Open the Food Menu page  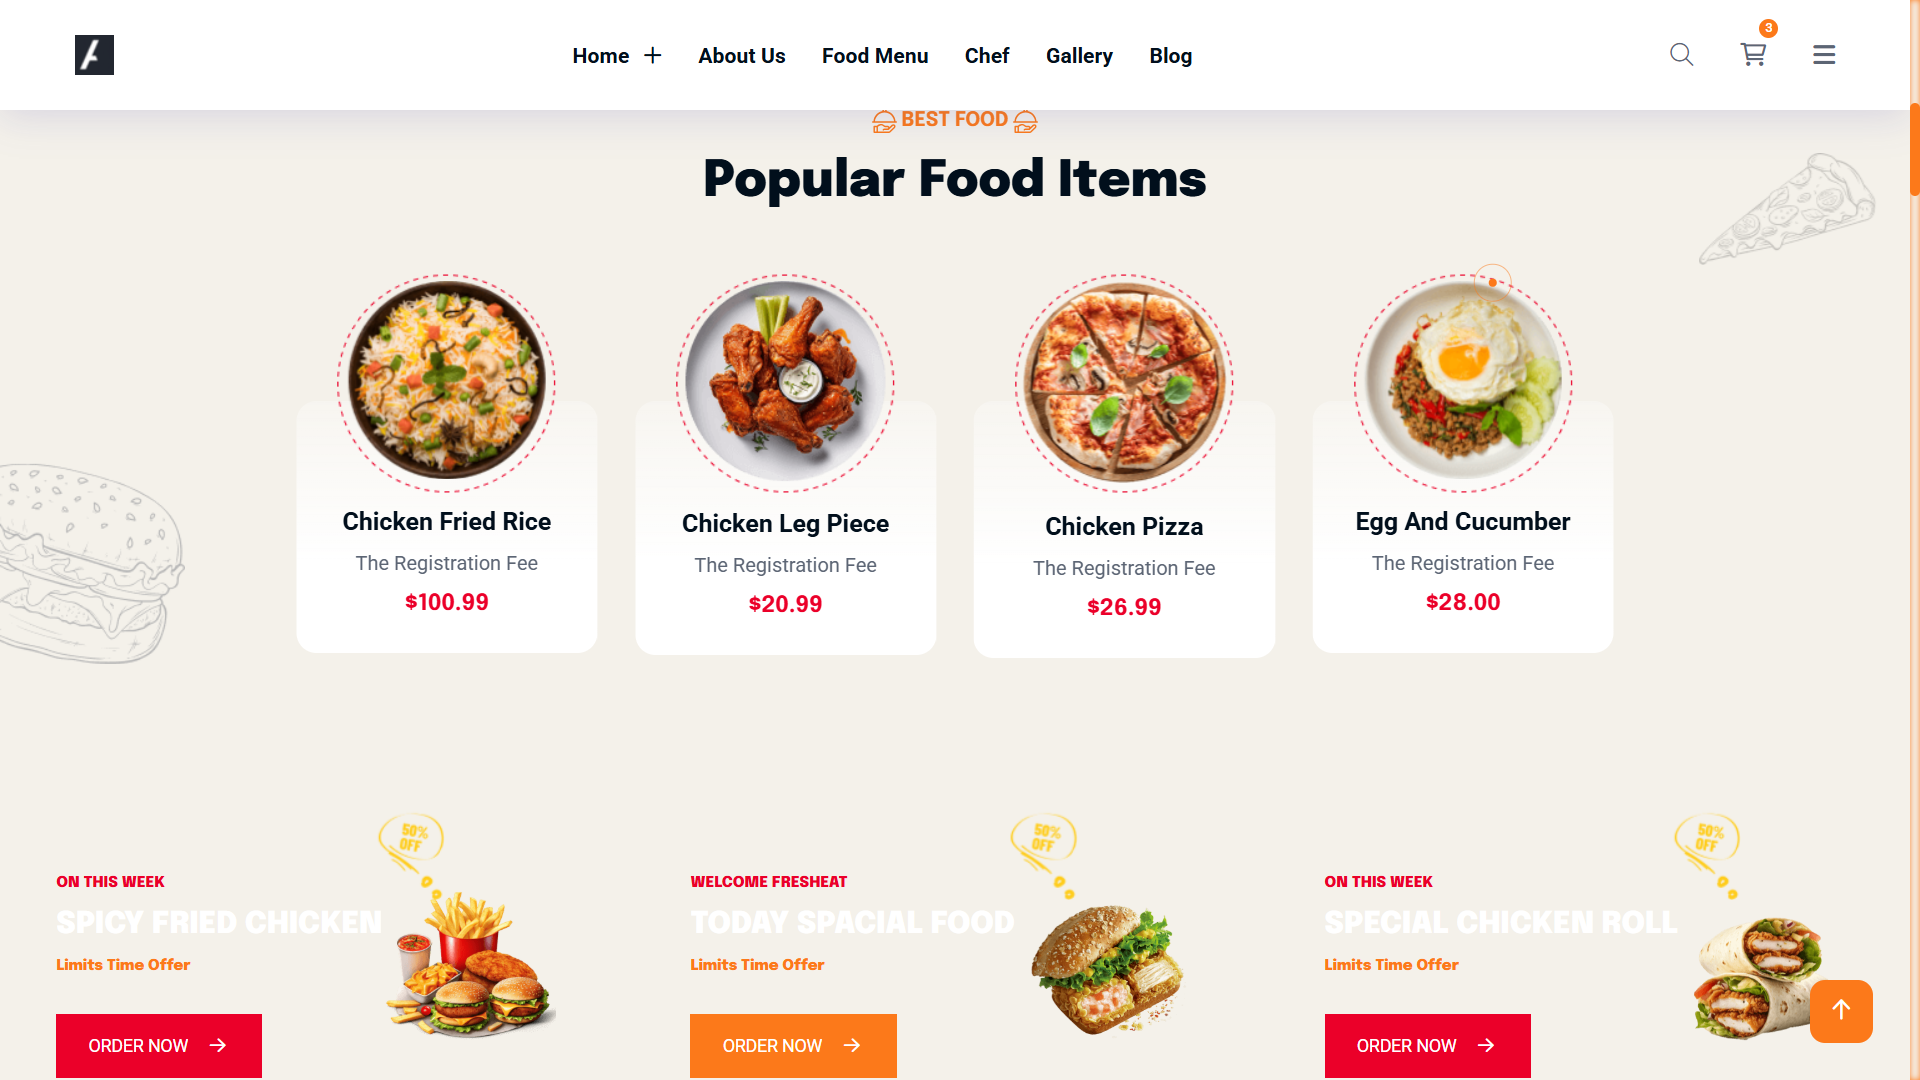coord(875,56)
